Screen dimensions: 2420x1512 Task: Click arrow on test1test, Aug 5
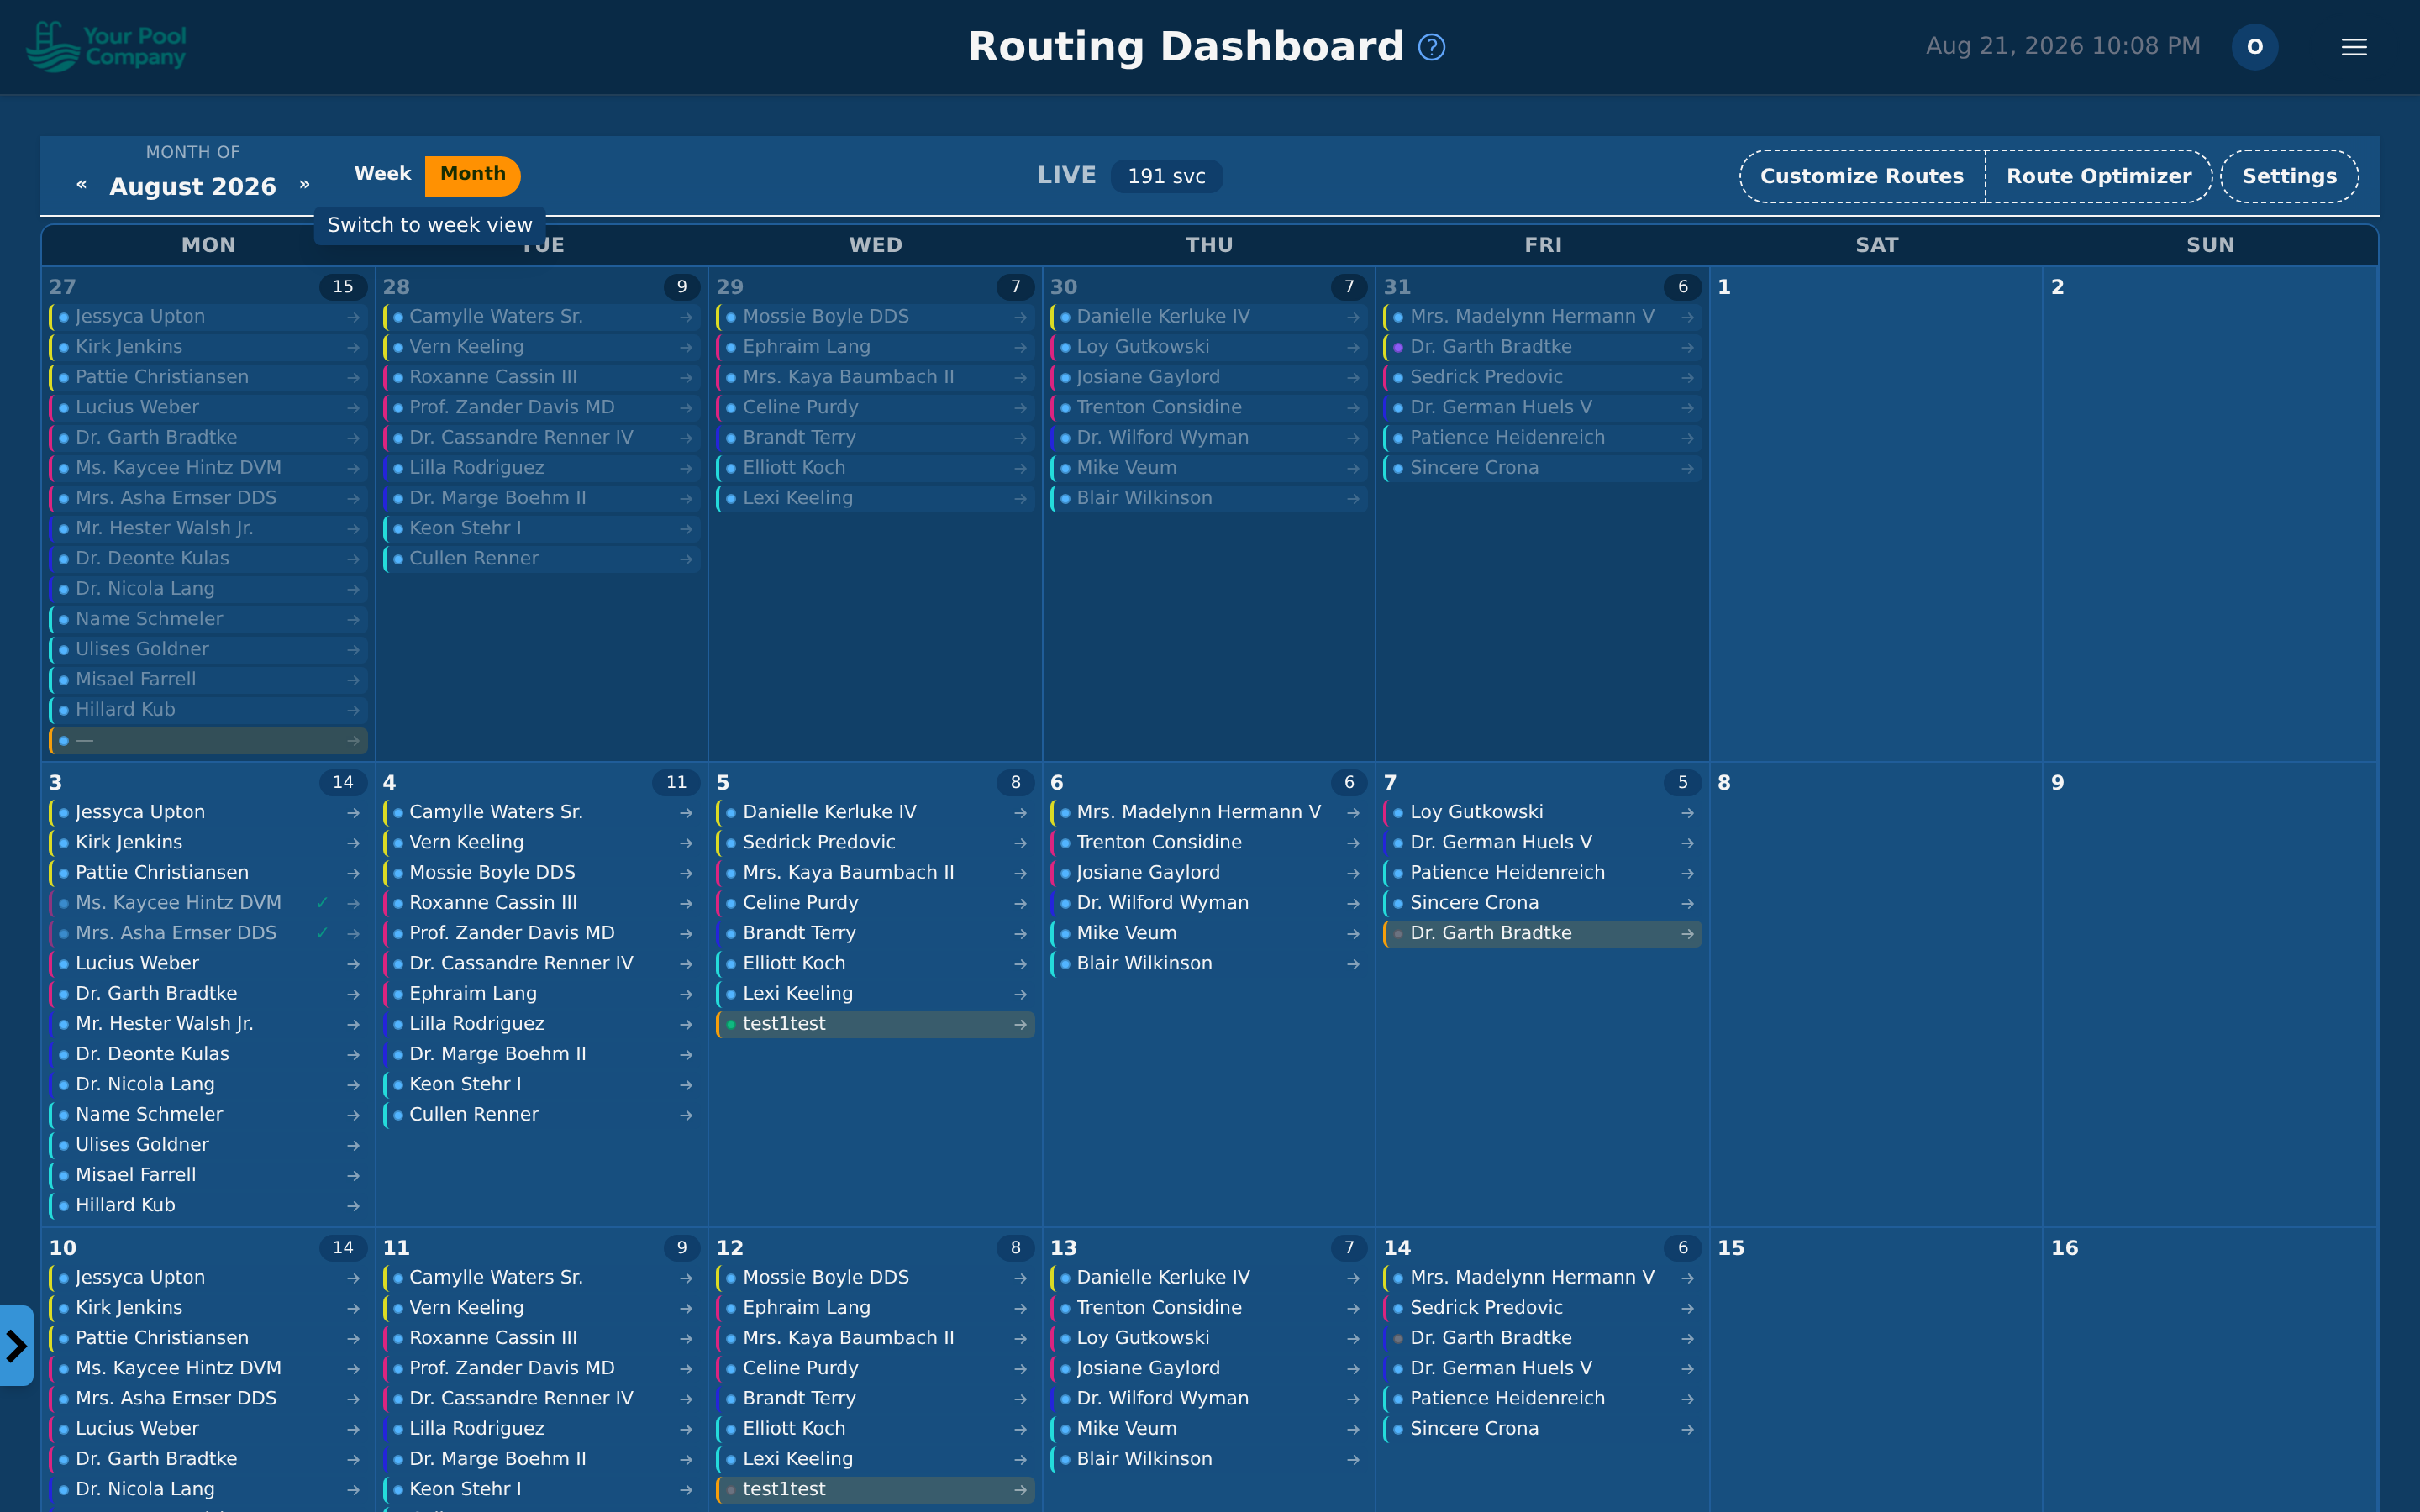[x=1020, y=1024]
